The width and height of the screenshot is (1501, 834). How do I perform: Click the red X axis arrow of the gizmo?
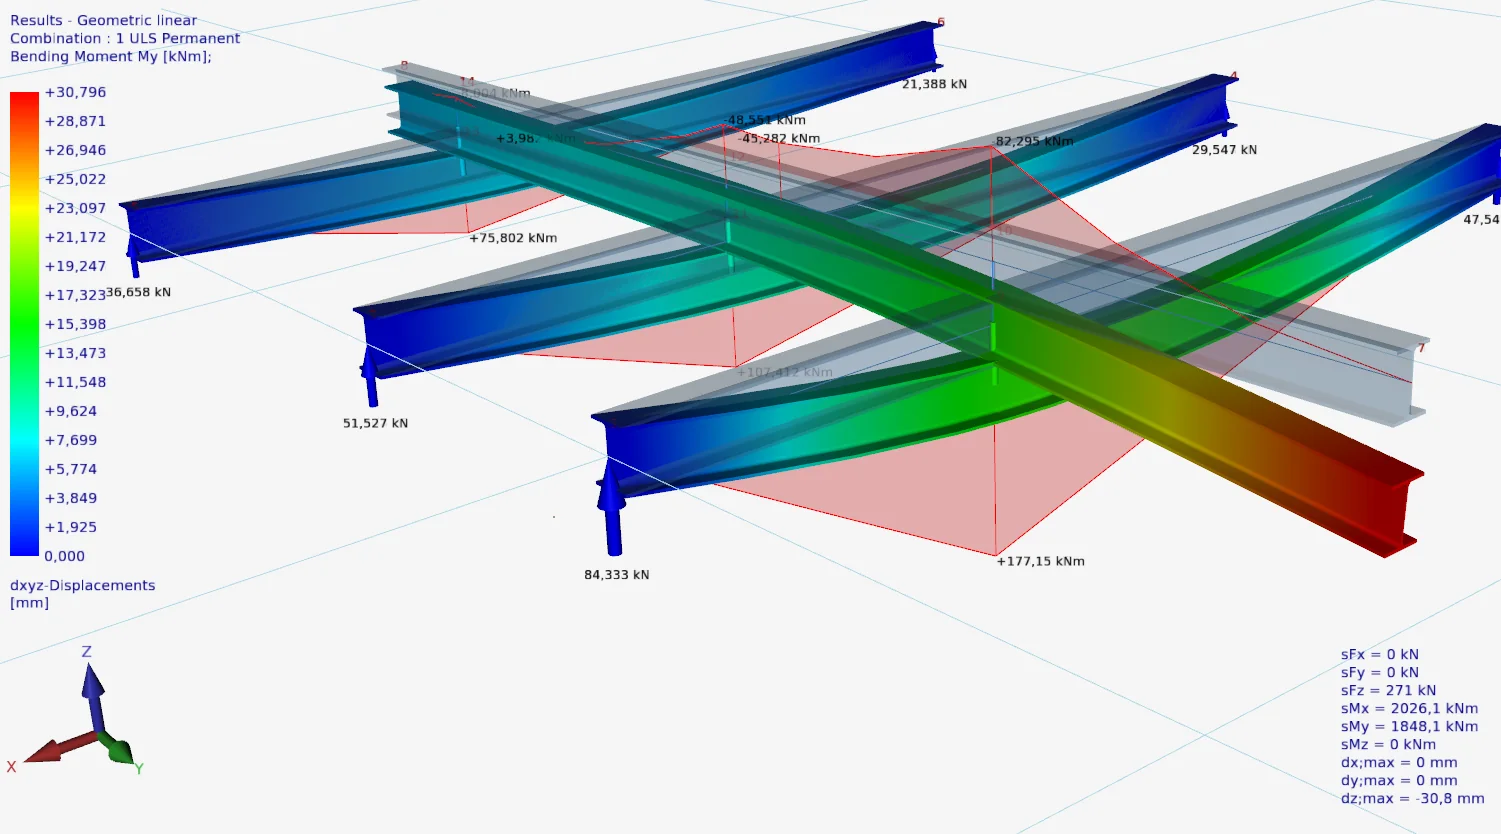point(58,749)
